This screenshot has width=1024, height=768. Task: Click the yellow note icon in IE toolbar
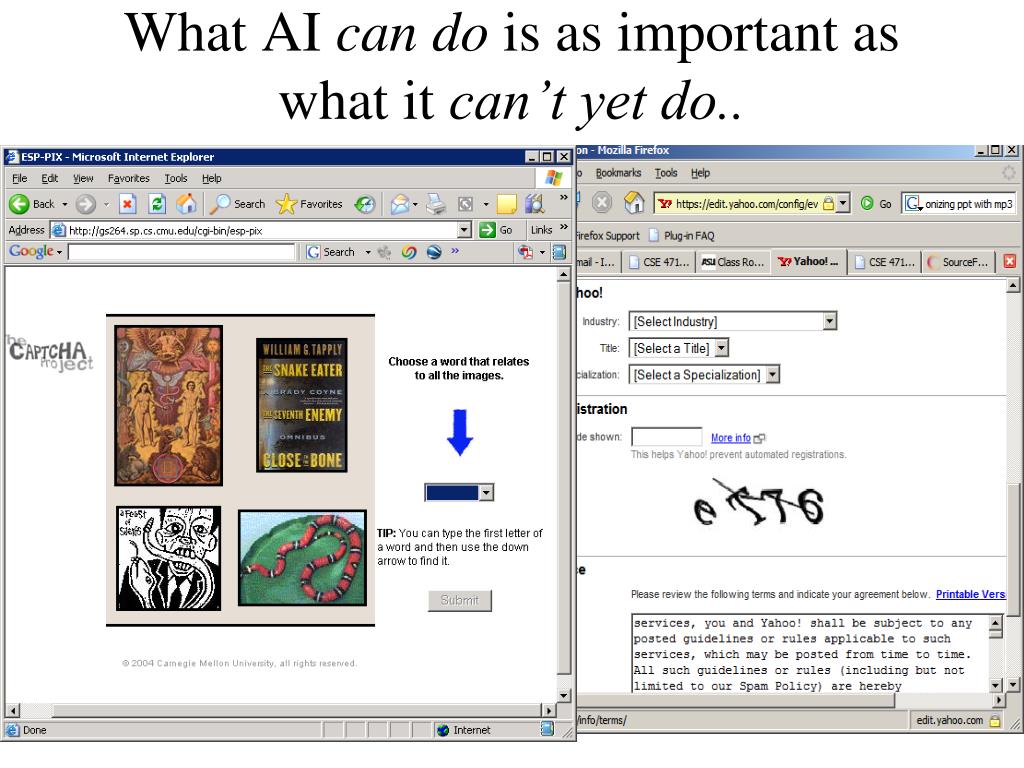coord(507,204)
